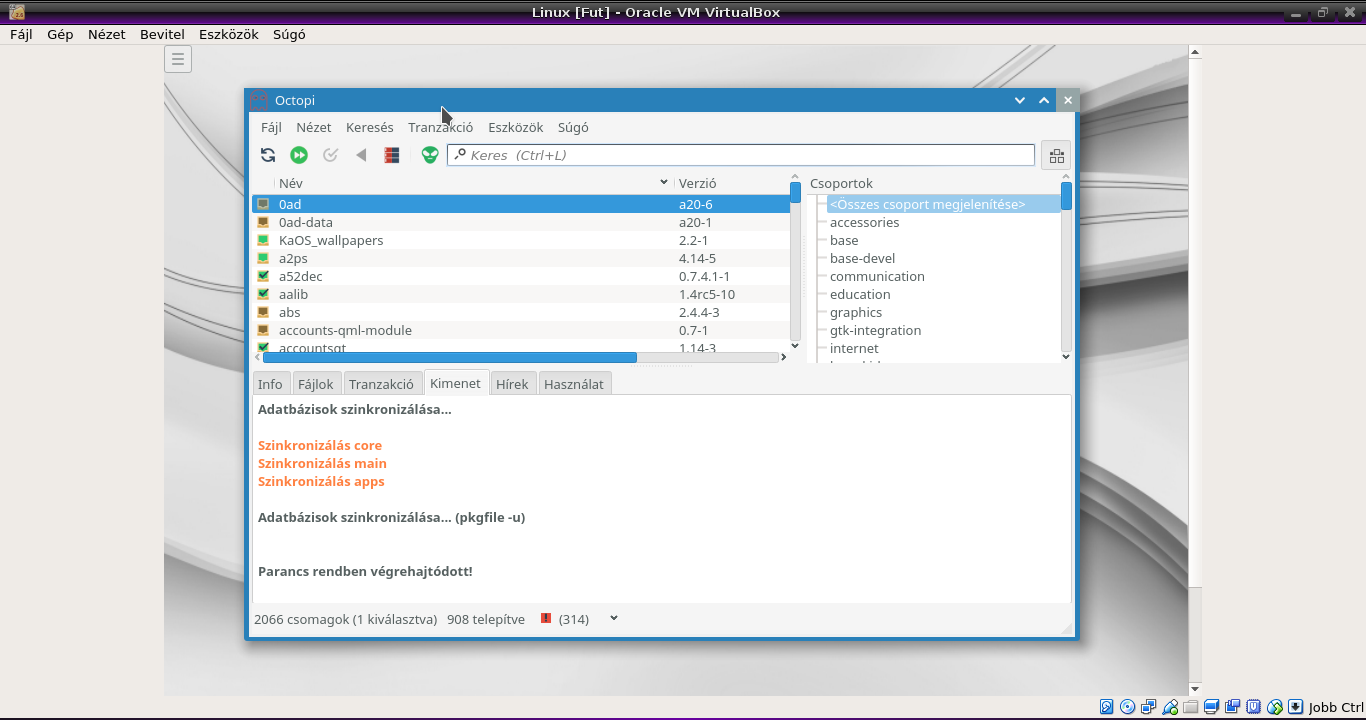This screenshot has width=1366, height=720.
Task: Click the accounts-qml-module status icon
Action: [263, 330]
